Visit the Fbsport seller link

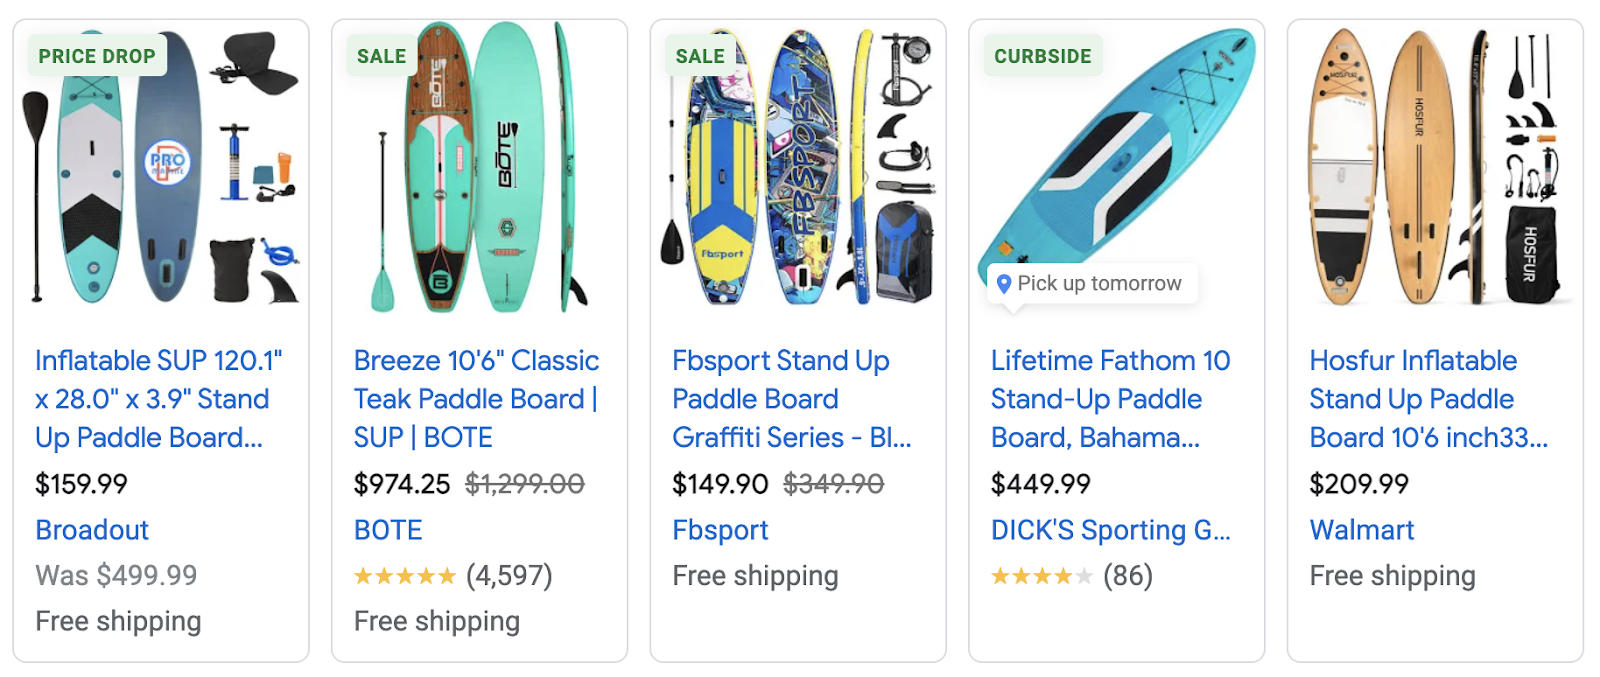pos(720,530)
